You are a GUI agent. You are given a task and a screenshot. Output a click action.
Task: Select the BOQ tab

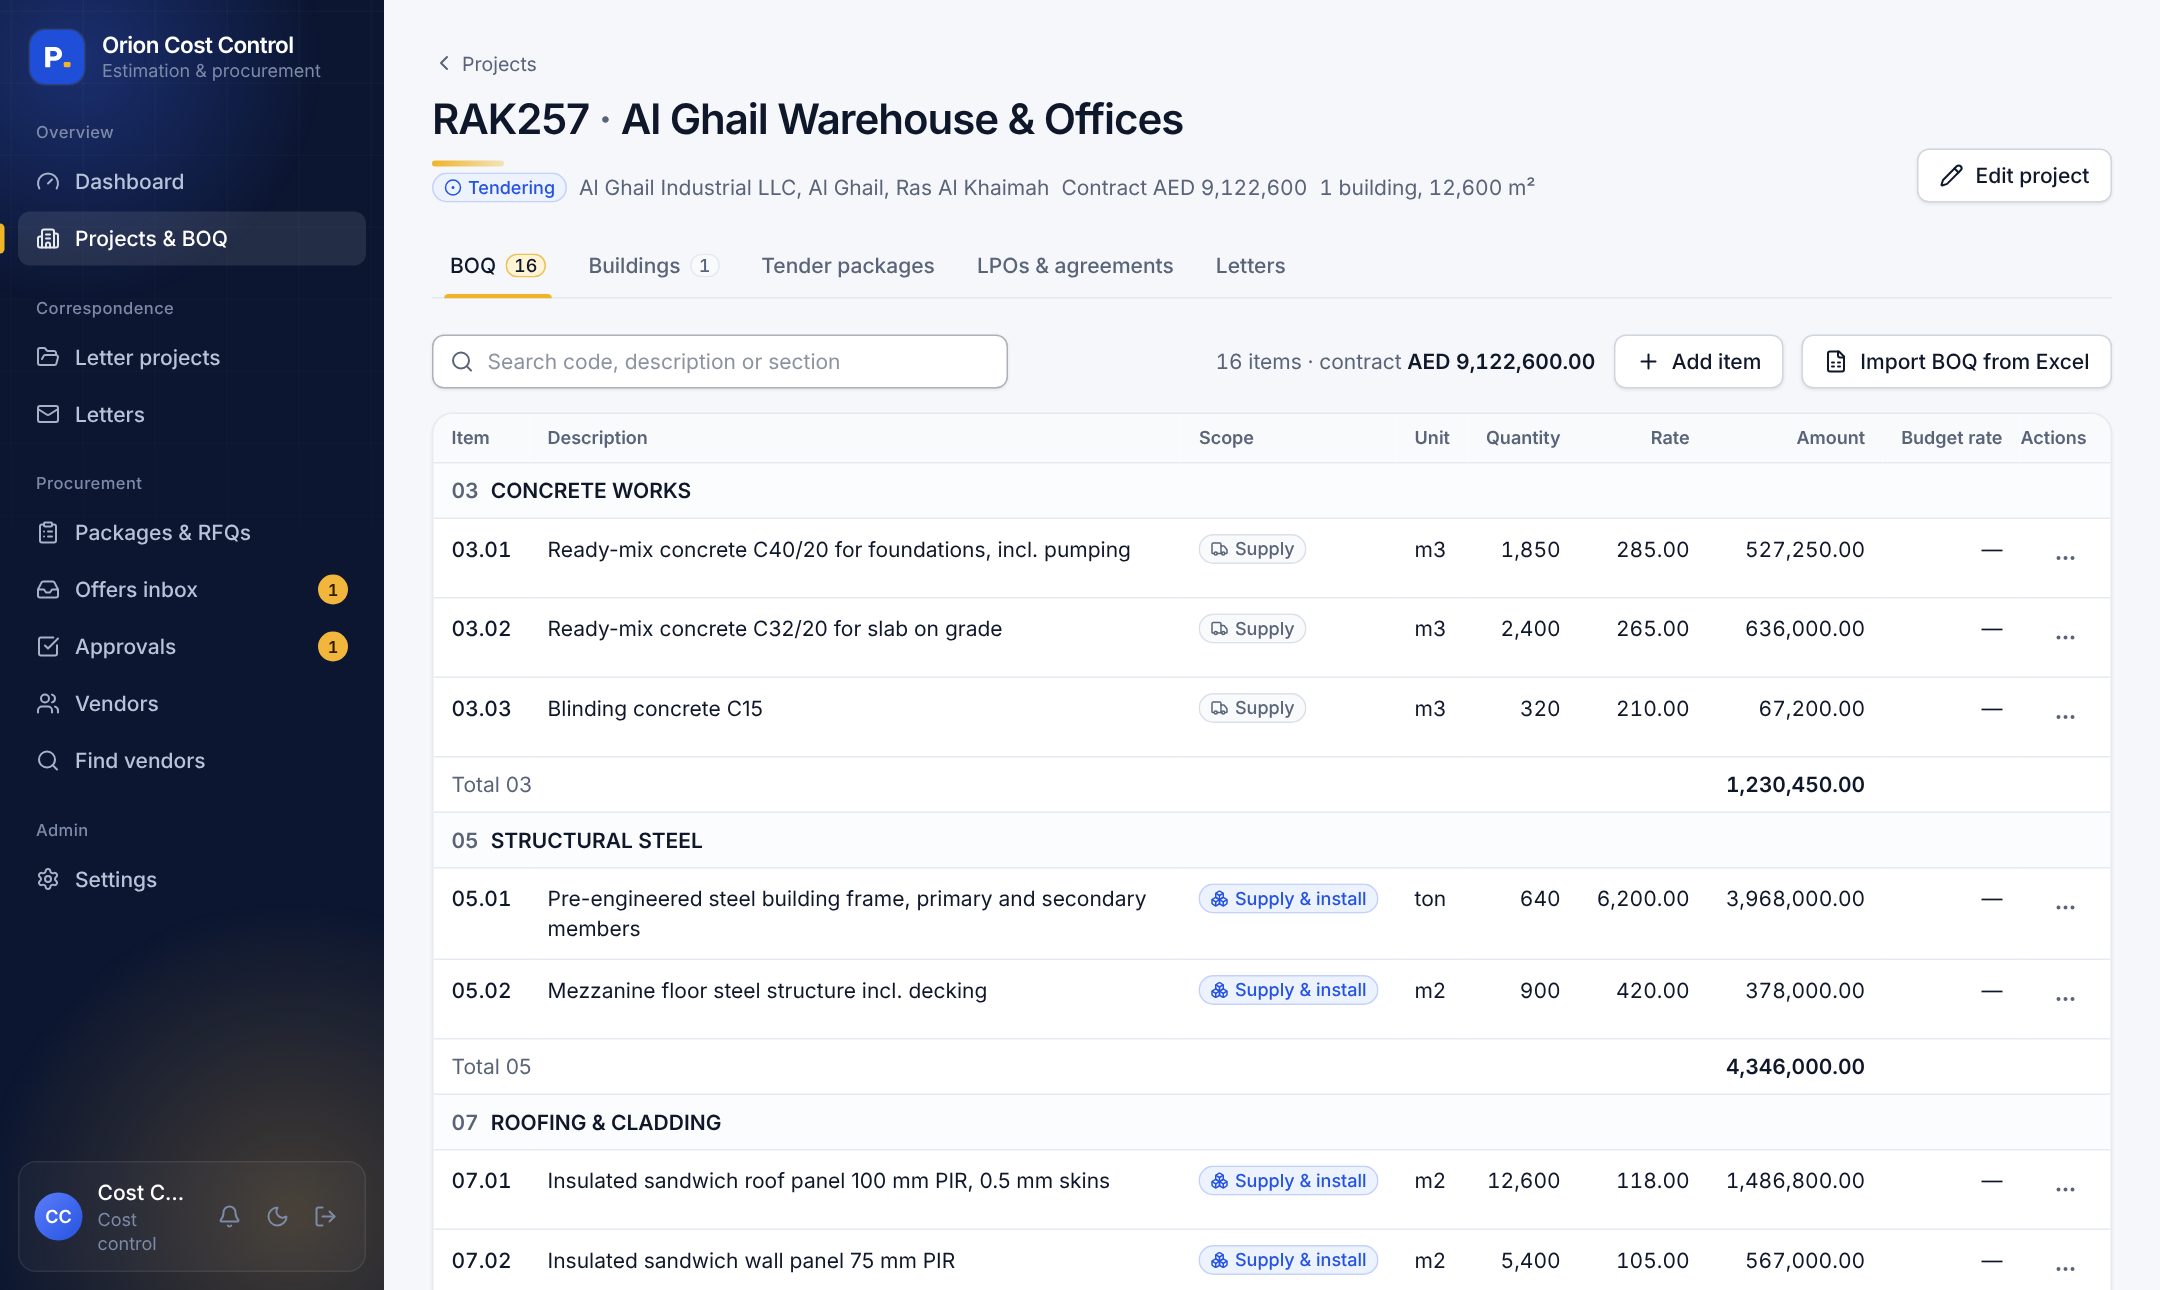(x=497, y=266)
